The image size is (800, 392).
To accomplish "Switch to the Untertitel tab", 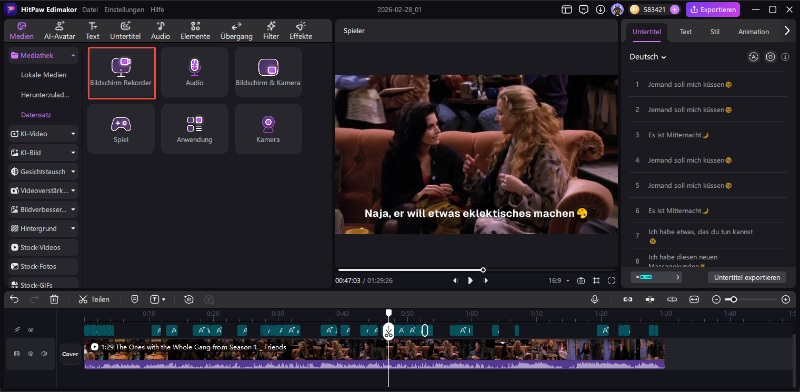I will point(646,32).
